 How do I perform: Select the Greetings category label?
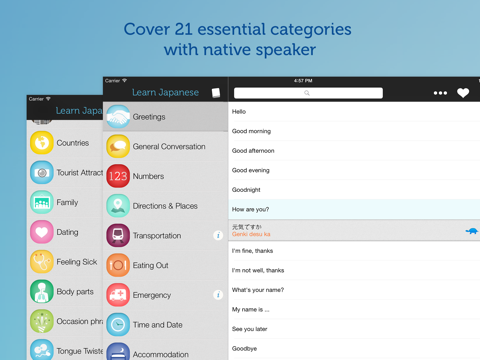point(149,117)
